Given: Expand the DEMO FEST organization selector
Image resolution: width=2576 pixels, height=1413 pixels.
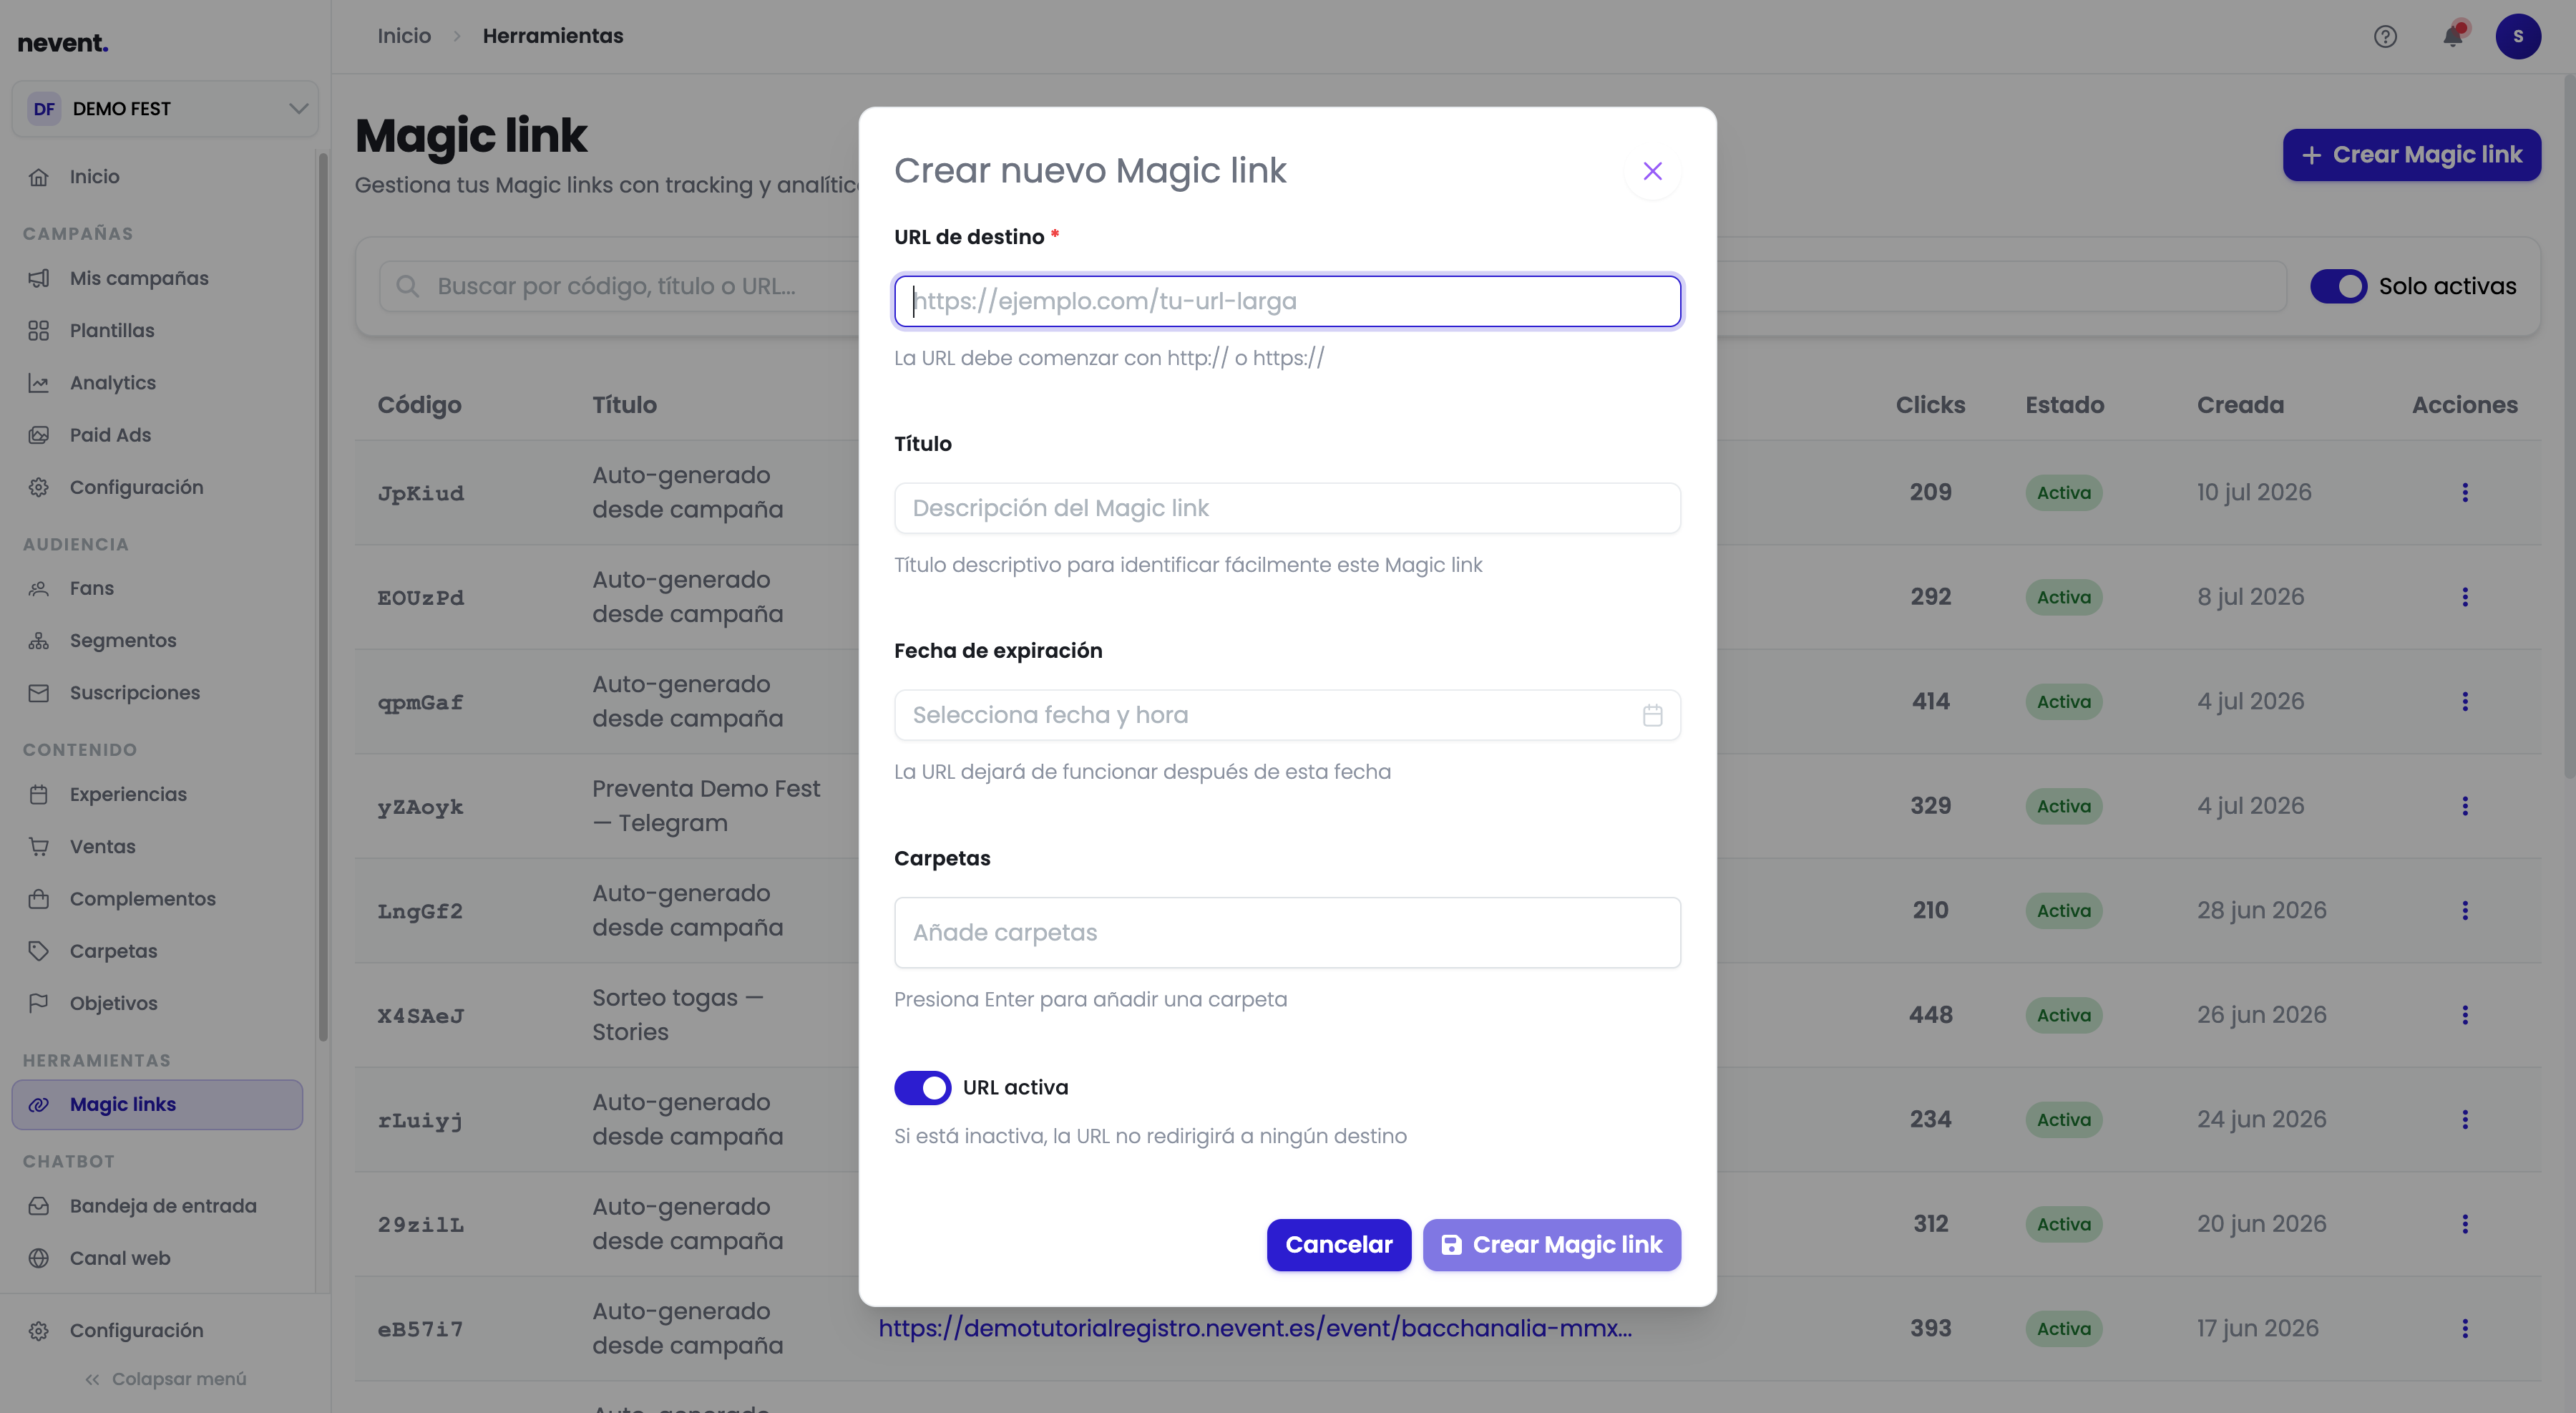Looking at the screenshot, I should click(x=165, y=109).
